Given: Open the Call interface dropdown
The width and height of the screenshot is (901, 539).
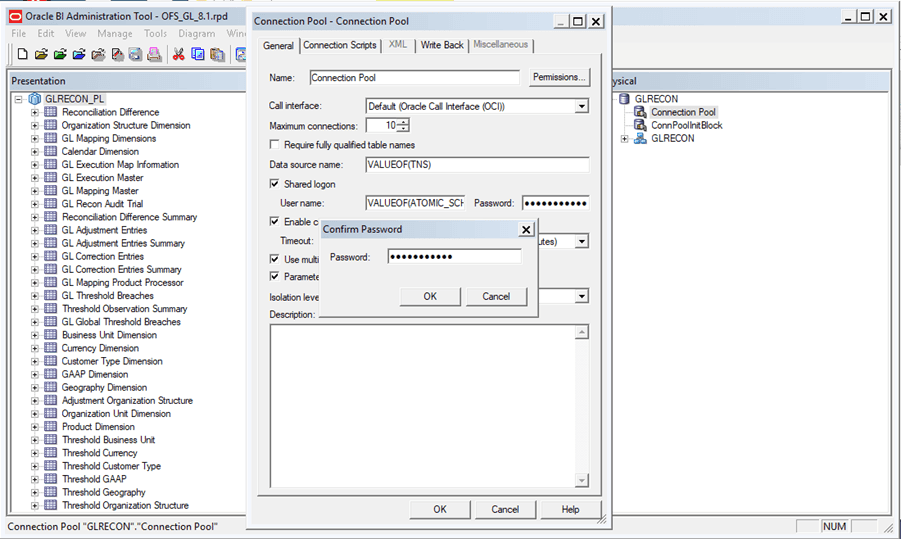Looking at the screenshot, I should (x=582, y=106).
